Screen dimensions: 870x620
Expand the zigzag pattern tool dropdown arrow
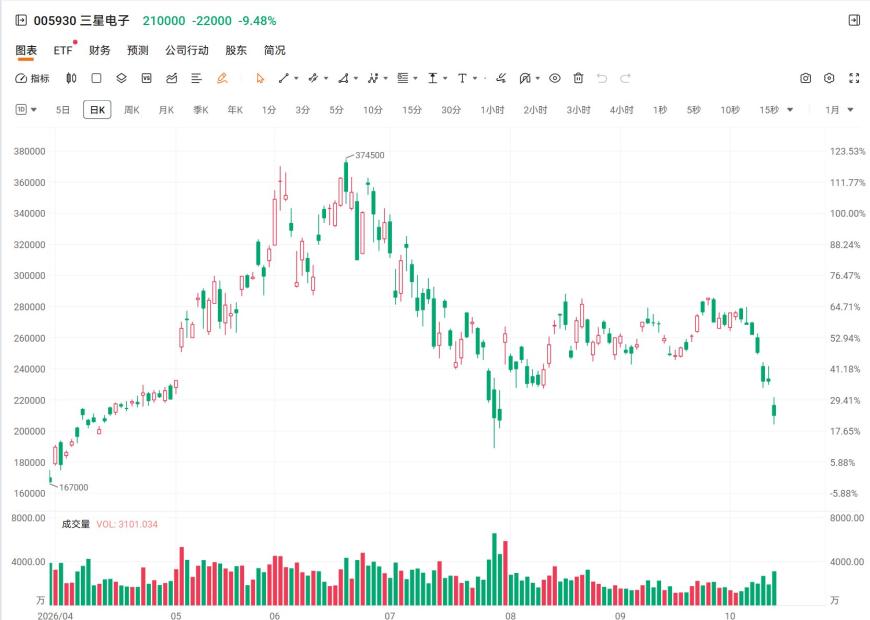(x=386, y=78)
